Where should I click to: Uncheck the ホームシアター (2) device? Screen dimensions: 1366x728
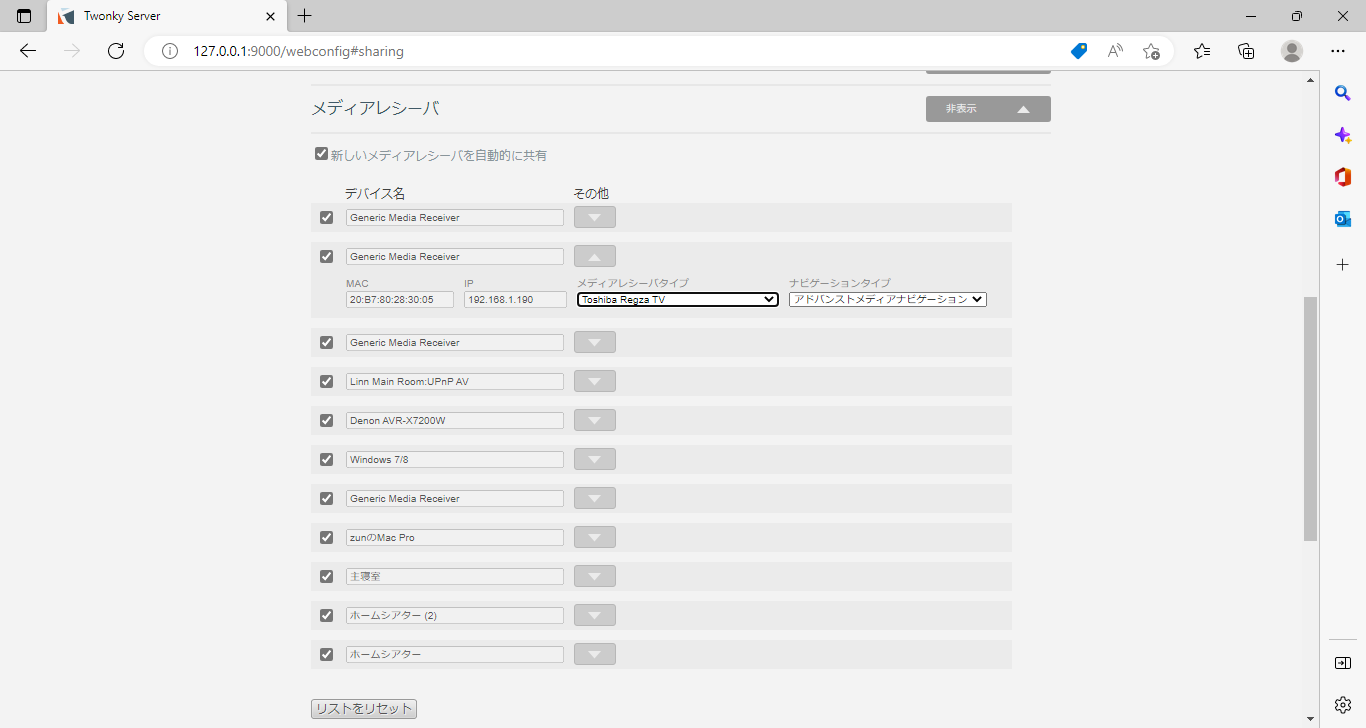326,615
